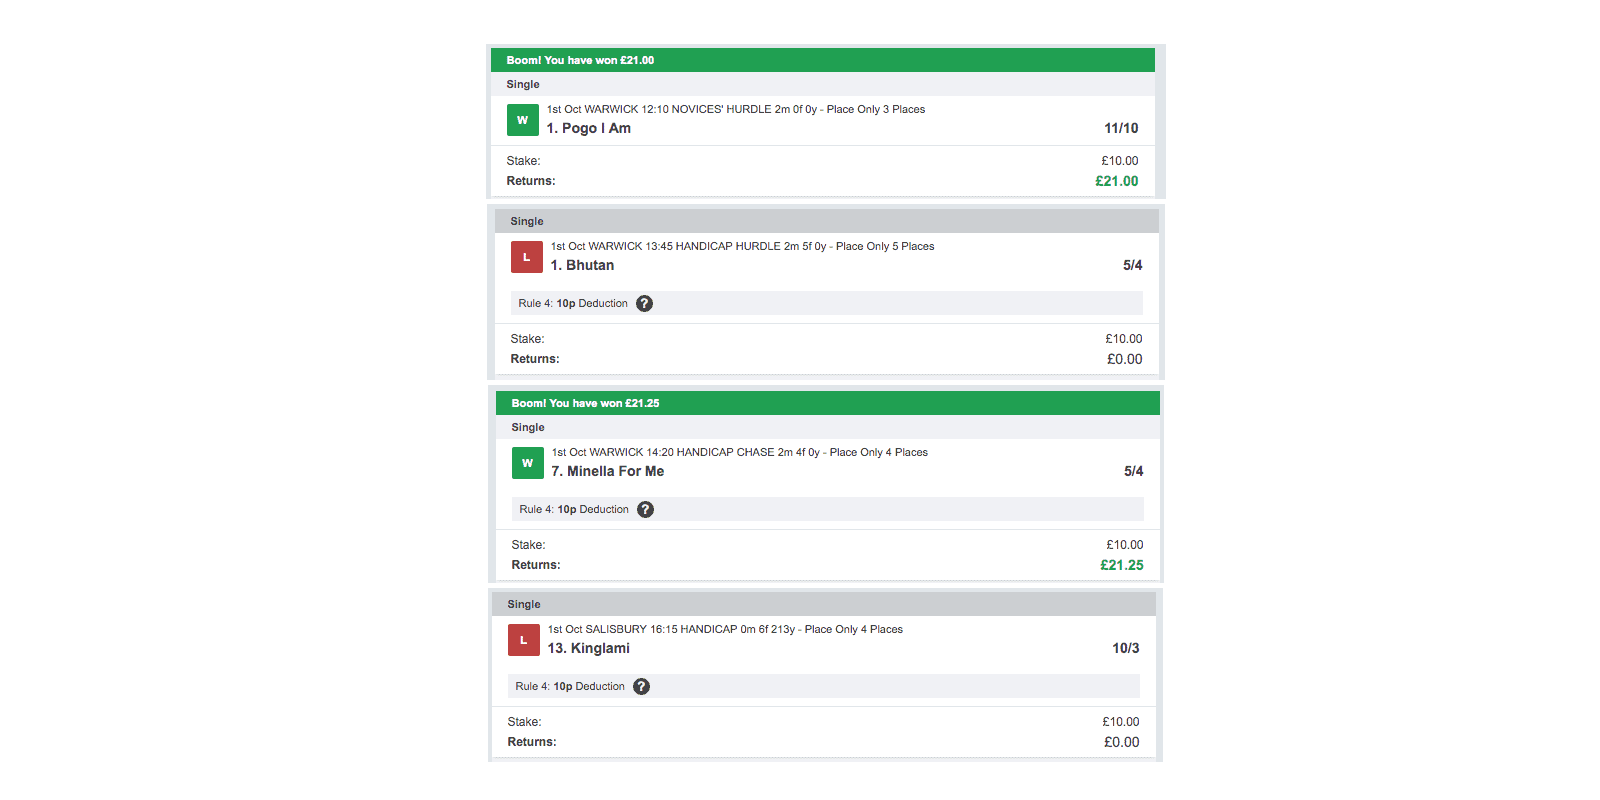Click the Warwick 14:20 Handicap Chase race text
This screenshot has width=1600, height=800.
tap(740, 452)
